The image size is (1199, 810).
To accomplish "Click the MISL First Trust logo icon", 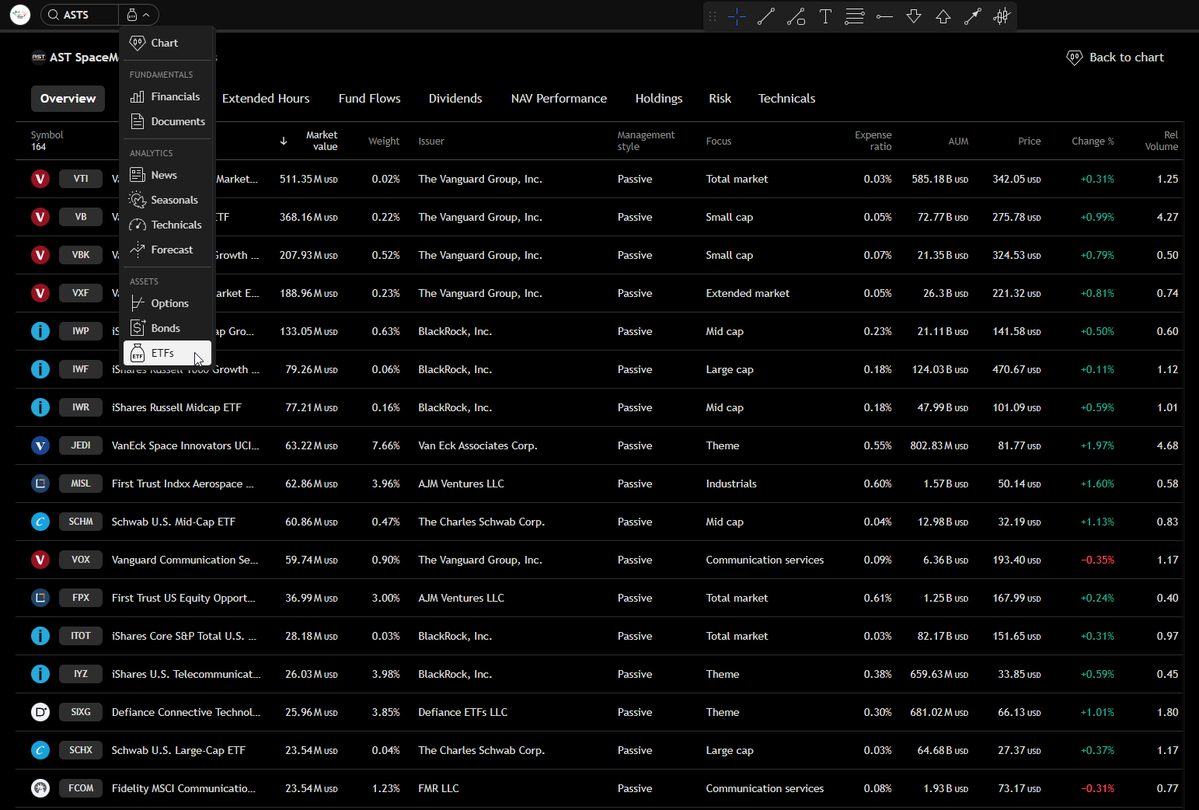I will 41,483.
